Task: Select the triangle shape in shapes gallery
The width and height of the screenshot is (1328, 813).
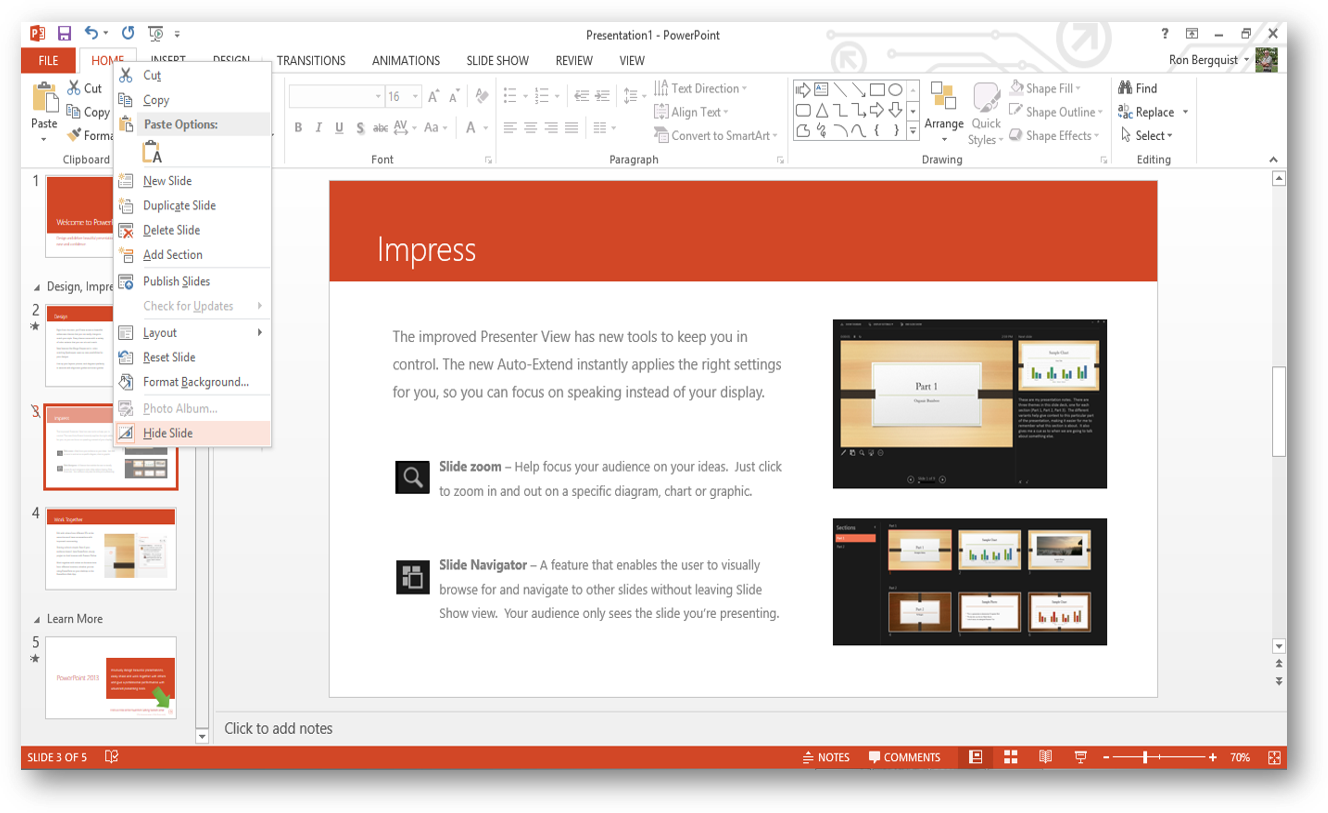Action: [821, 110]
